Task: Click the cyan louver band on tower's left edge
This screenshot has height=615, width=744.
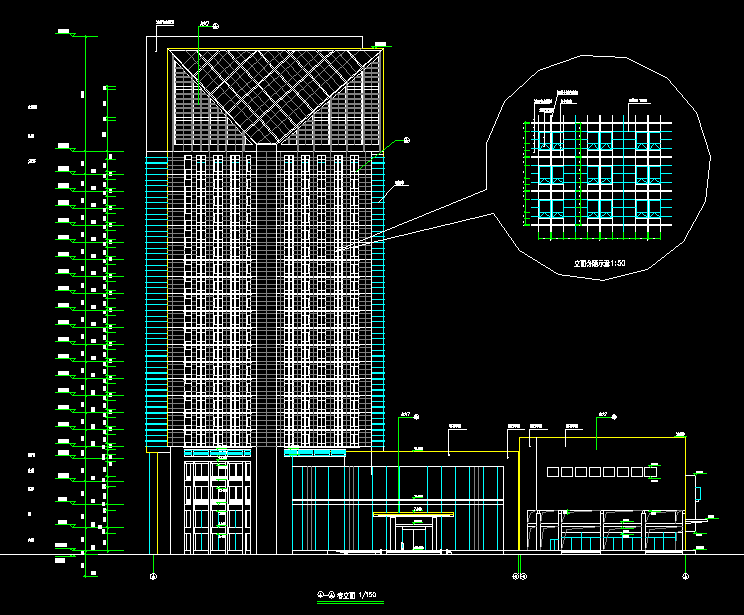Action: click(156, 300)
